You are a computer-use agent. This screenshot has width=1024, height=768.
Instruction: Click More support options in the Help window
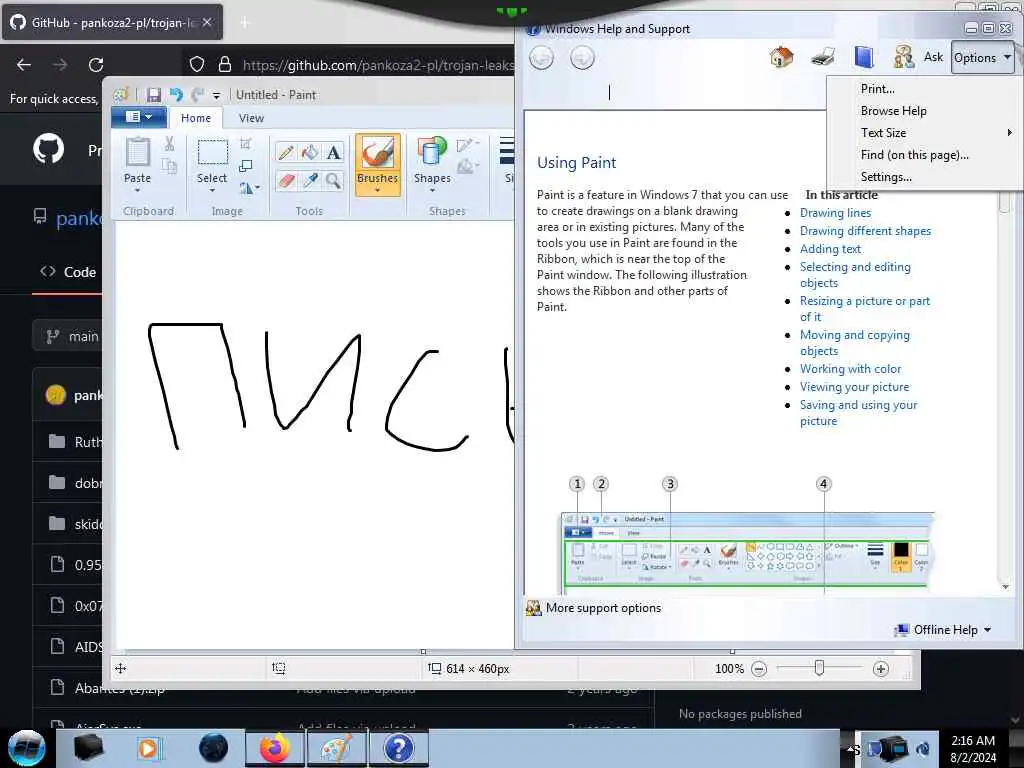click(x=603, y=608)
